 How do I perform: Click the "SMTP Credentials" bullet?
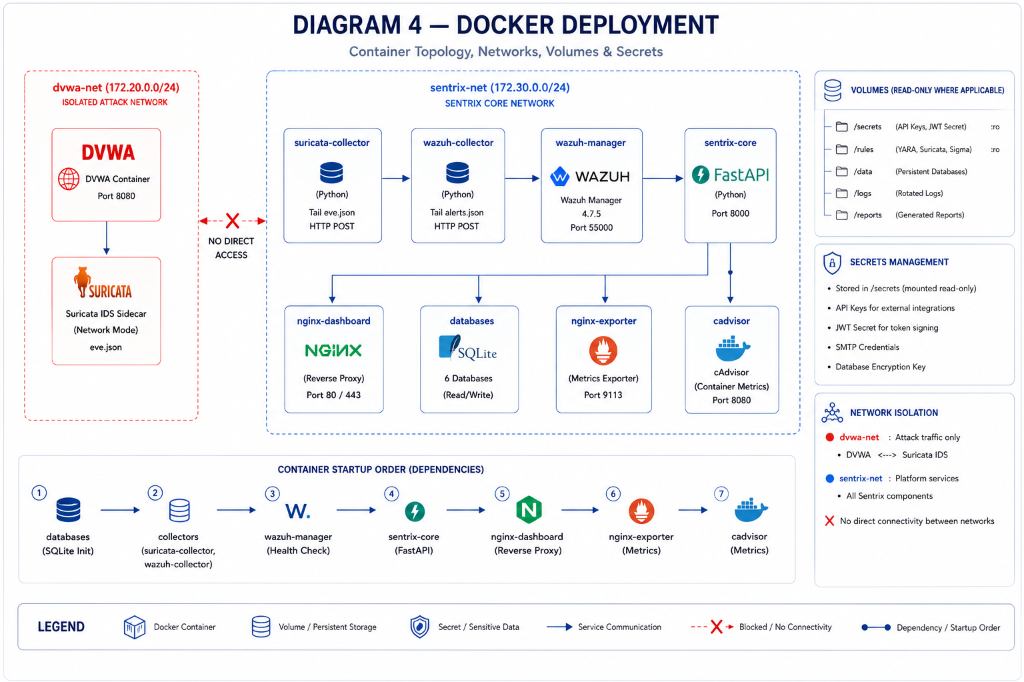click(867, 347)
